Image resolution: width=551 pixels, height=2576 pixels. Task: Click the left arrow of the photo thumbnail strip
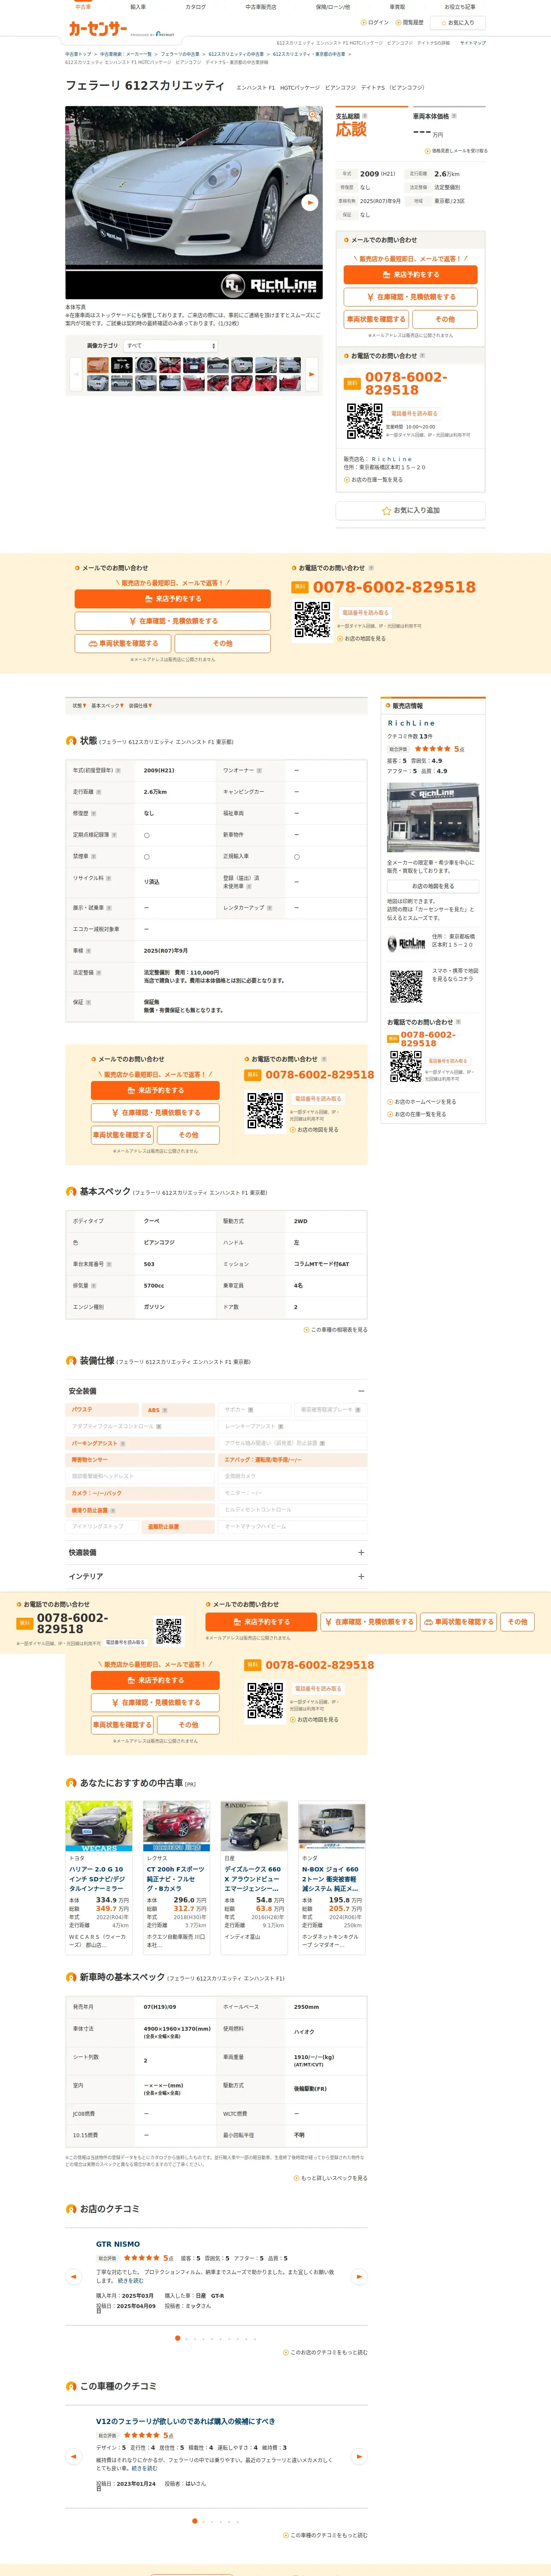pos(76,373)
